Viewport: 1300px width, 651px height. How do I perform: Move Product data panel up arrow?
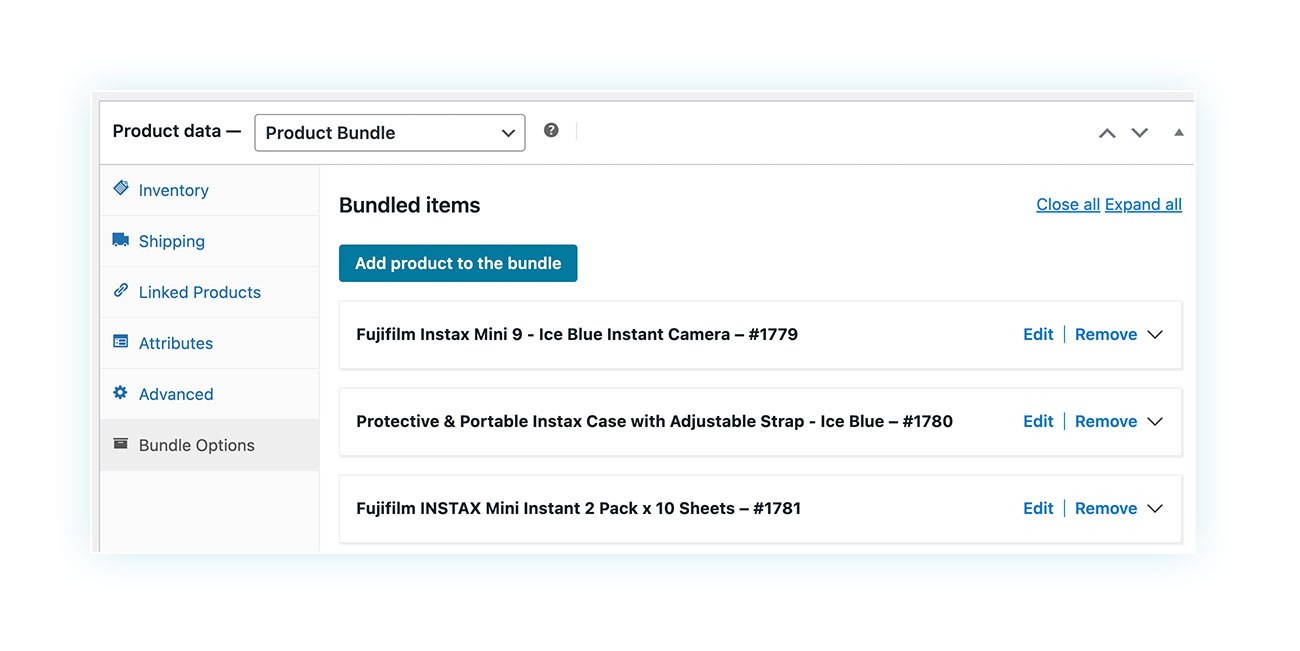(x=1107, y=133)
